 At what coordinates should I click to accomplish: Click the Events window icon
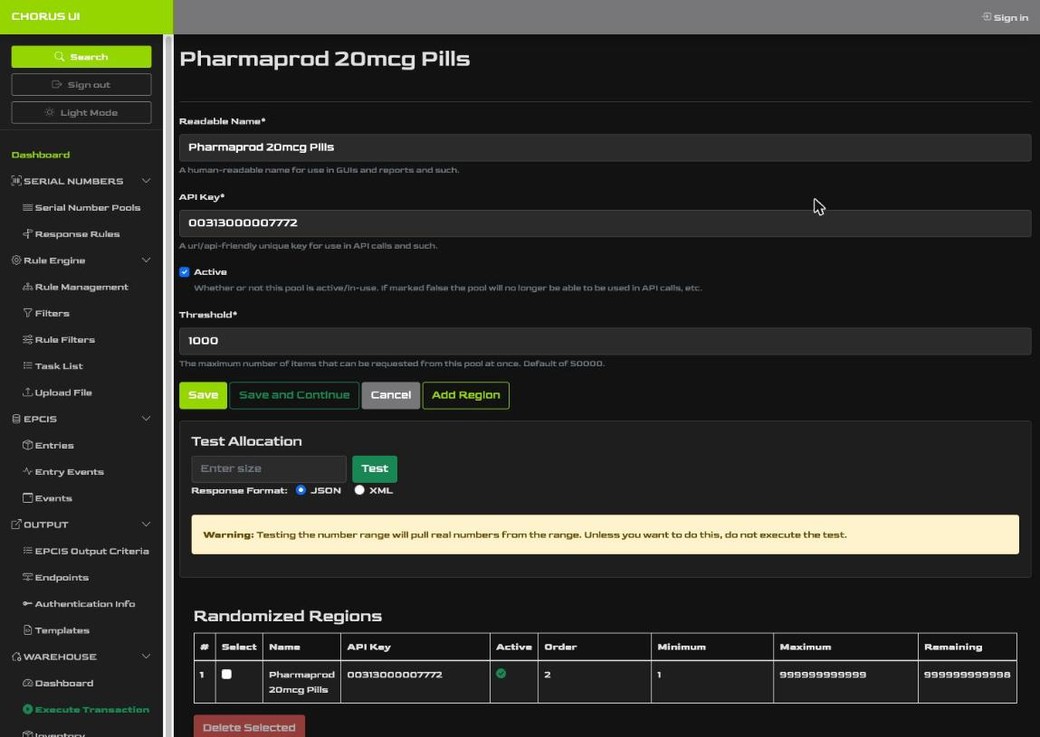(27, 498)
